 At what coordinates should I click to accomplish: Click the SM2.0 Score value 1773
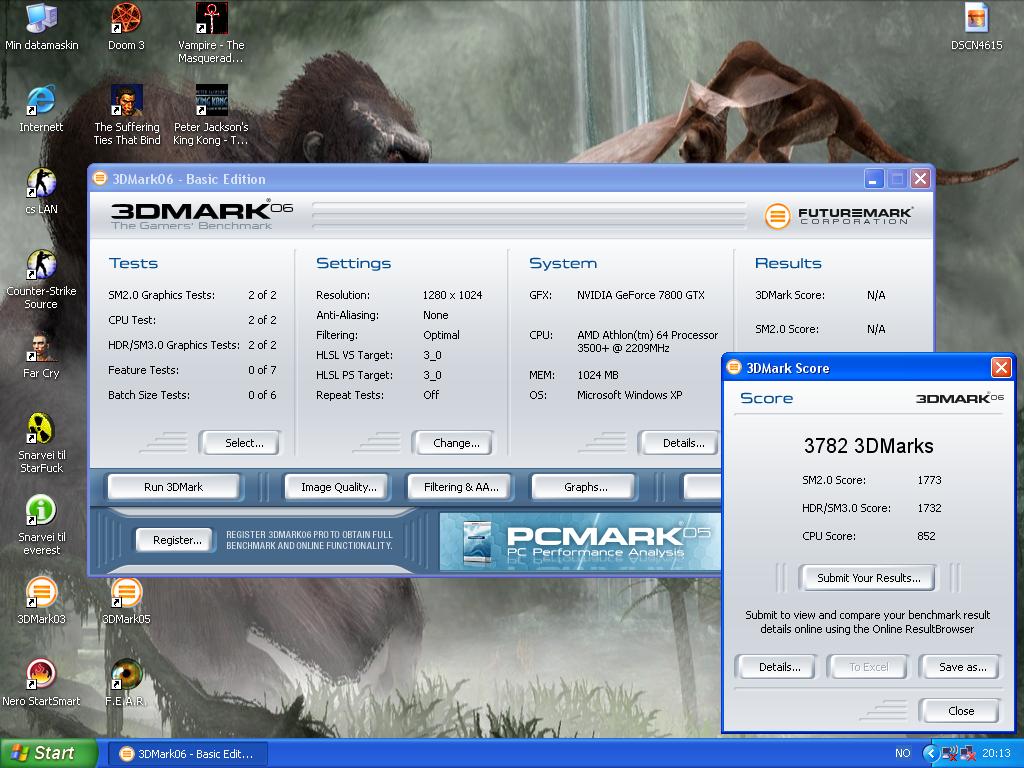(x=929, y=480)
